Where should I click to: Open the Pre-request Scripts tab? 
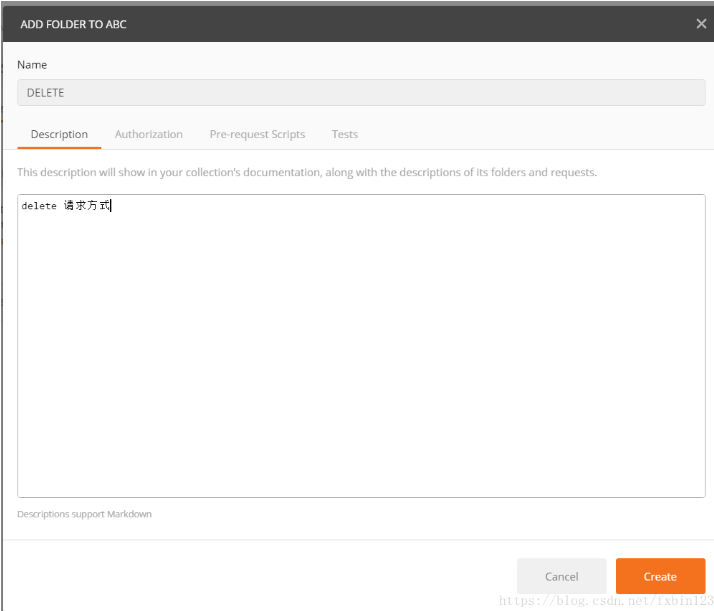pyautogui.click(x=257, y=134)
